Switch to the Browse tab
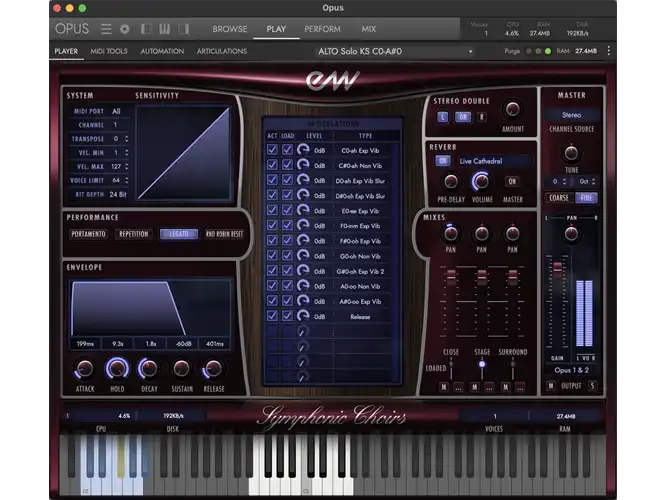The height and width of the screenshot is (500, 667). point(230,29)
